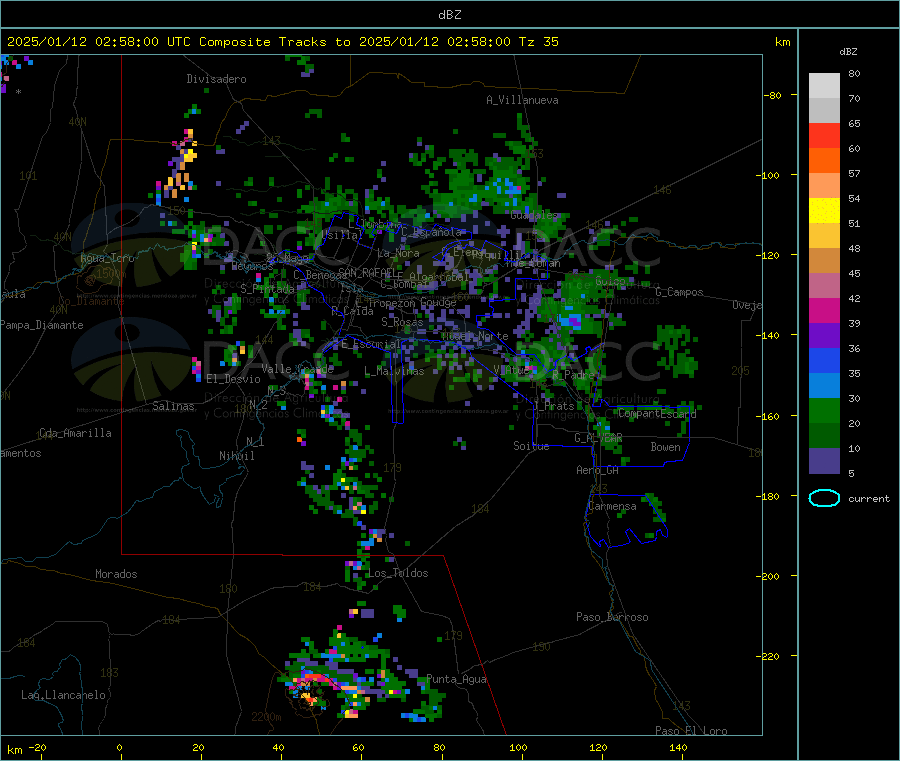
Task: Click the 140 km horizontal axis tick
Action: click(x=678, y=747)
